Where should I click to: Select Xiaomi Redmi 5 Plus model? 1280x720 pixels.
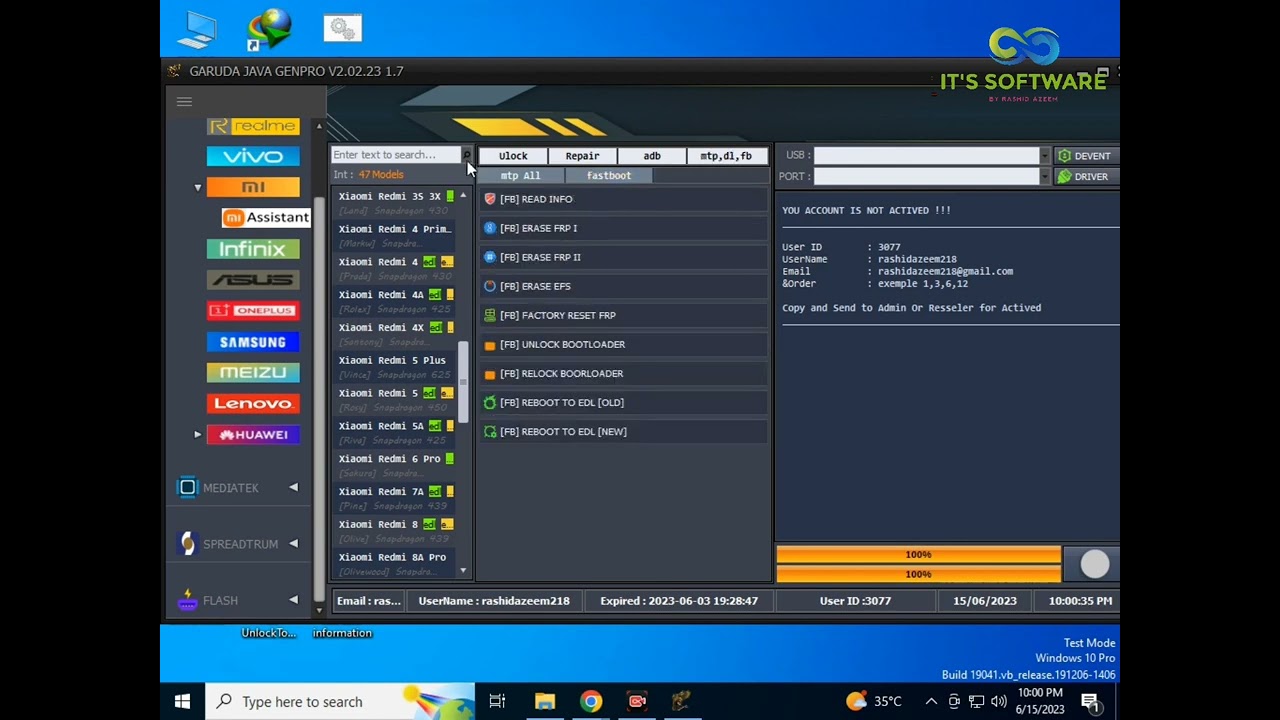click(x=394, y=366)
